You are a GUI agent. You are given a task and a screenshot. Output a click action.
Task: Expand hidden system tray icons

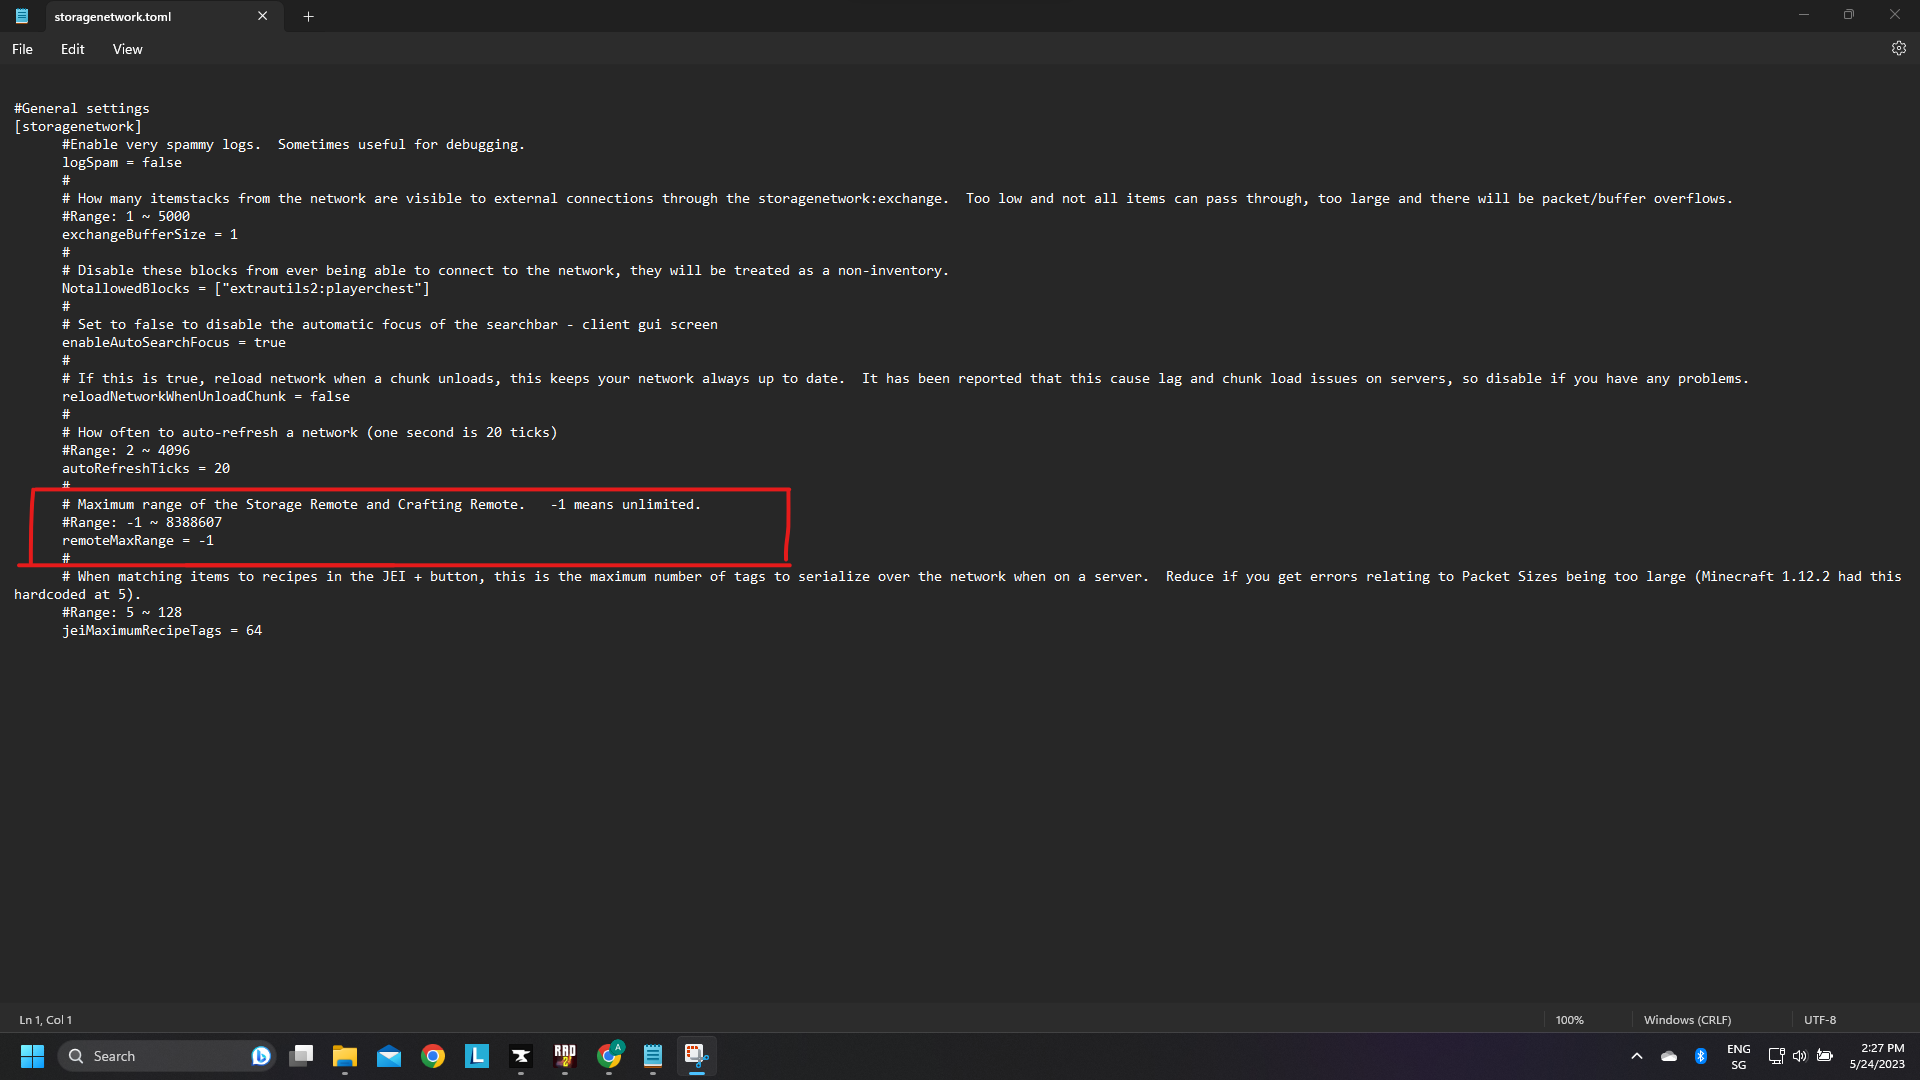point(1637,1056)
